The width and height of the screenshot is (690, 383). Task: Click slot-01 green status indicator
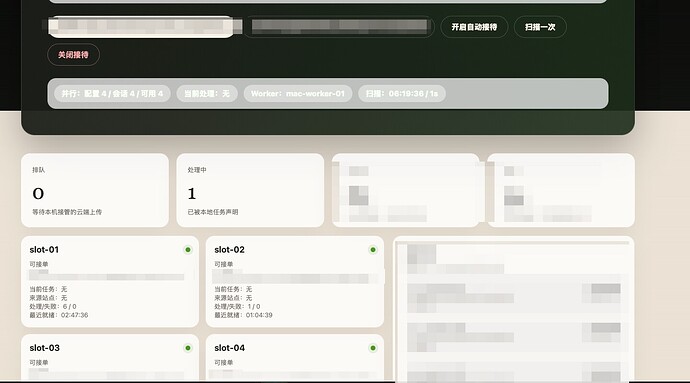pyautogui.click(x=188, y=250)
